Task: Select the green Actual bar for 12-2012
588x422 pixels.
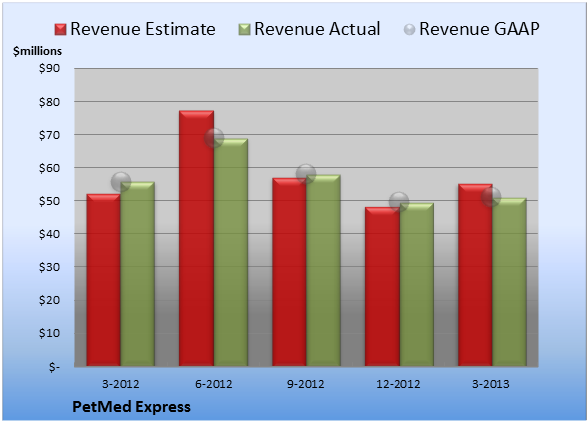Action: (x=416, y=284)
